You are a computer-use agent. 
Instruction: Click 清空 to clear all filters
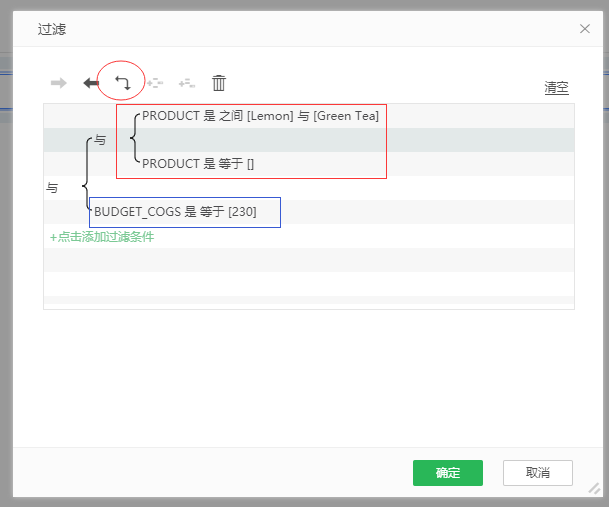point(556,88)
